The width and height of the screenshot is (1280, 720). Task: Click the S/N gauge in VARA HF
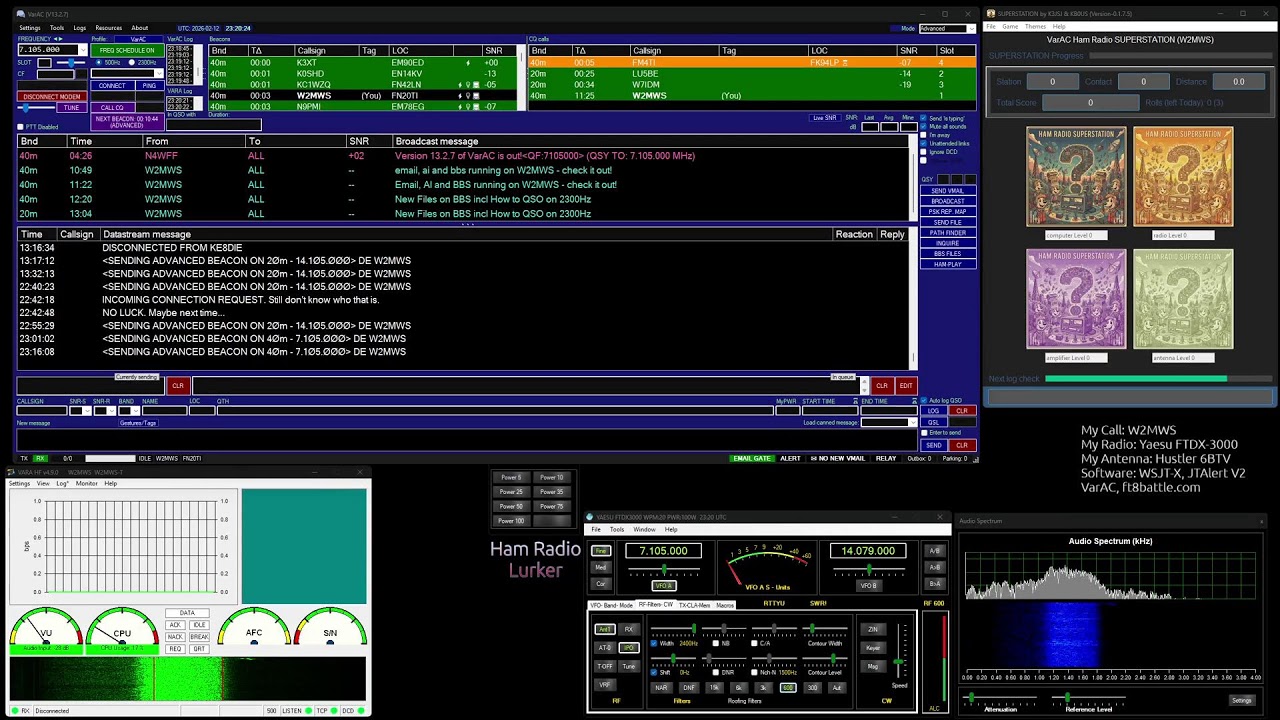coord(330,628)
